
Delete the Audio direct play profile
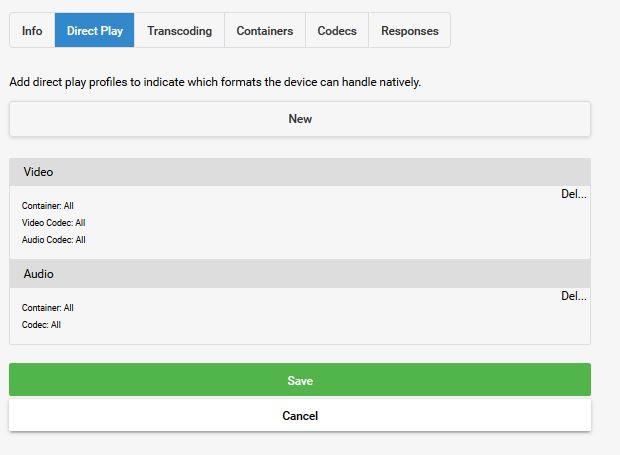point(573,296)
